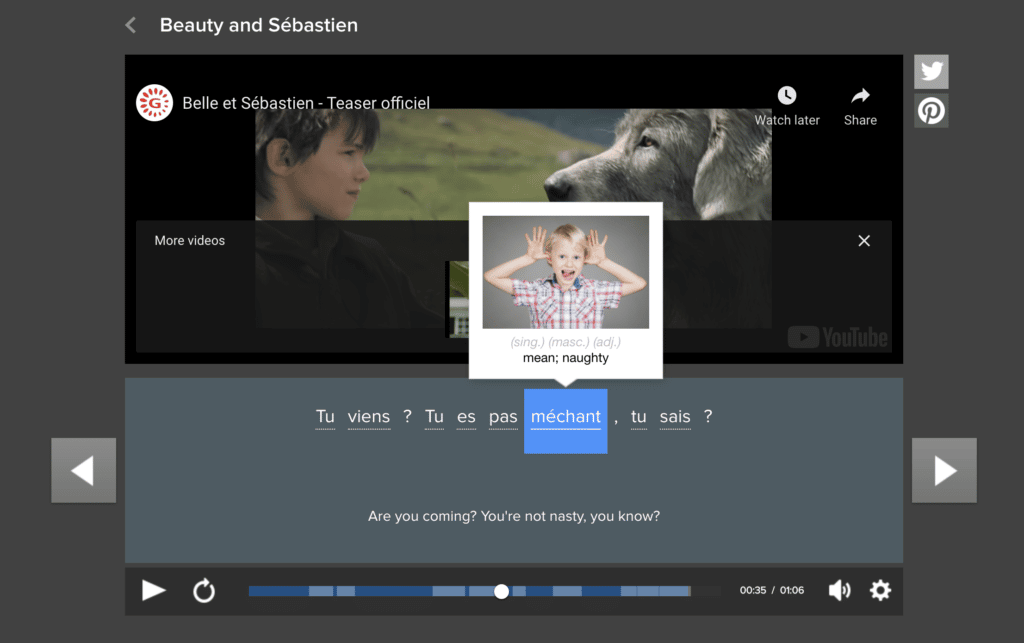Image resolution: width=1024 pixels, height=643 pixels.
Task: Click the definition image of the boy
Action: tap(566, 272)
